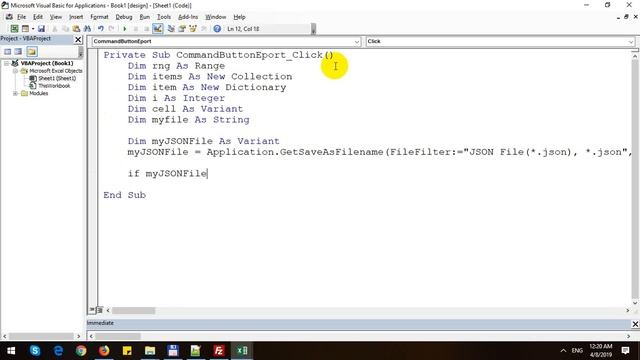640x360 pixels.
Task: Click the Paste clipboard icon
Action: (76, 29)
